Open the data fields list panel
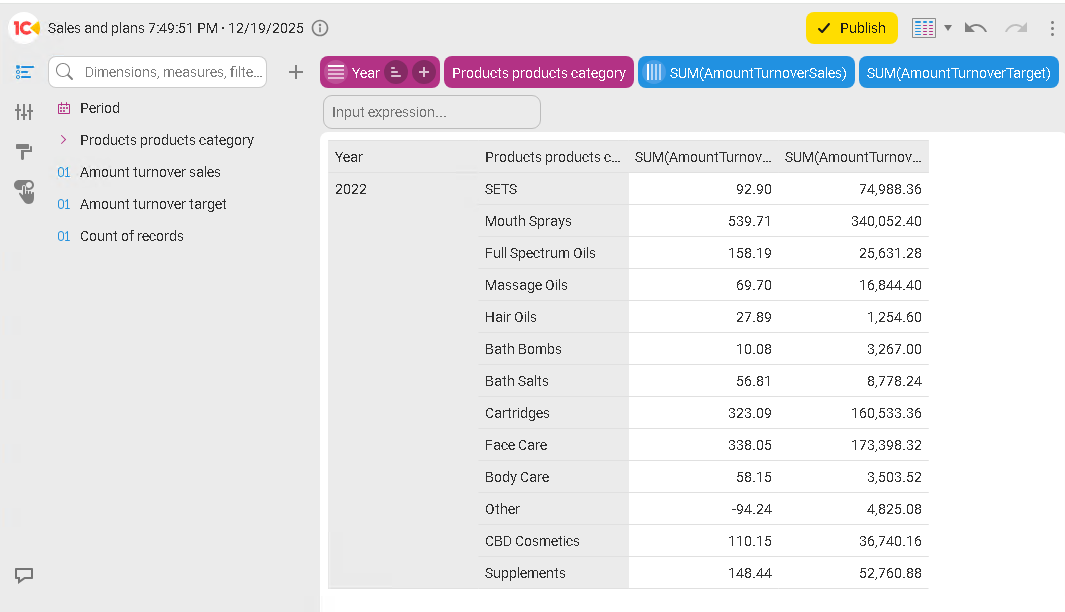 (24, 72)
